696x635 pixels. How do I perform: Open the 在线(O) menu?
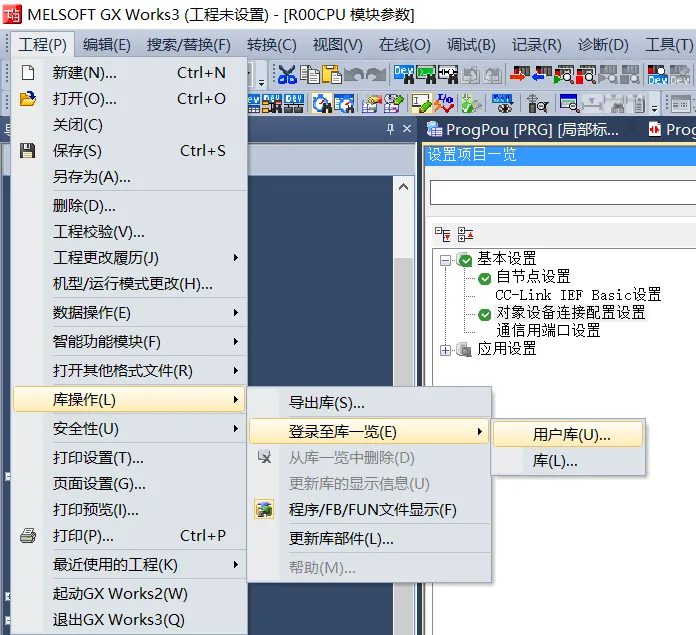tap(404, 45)
